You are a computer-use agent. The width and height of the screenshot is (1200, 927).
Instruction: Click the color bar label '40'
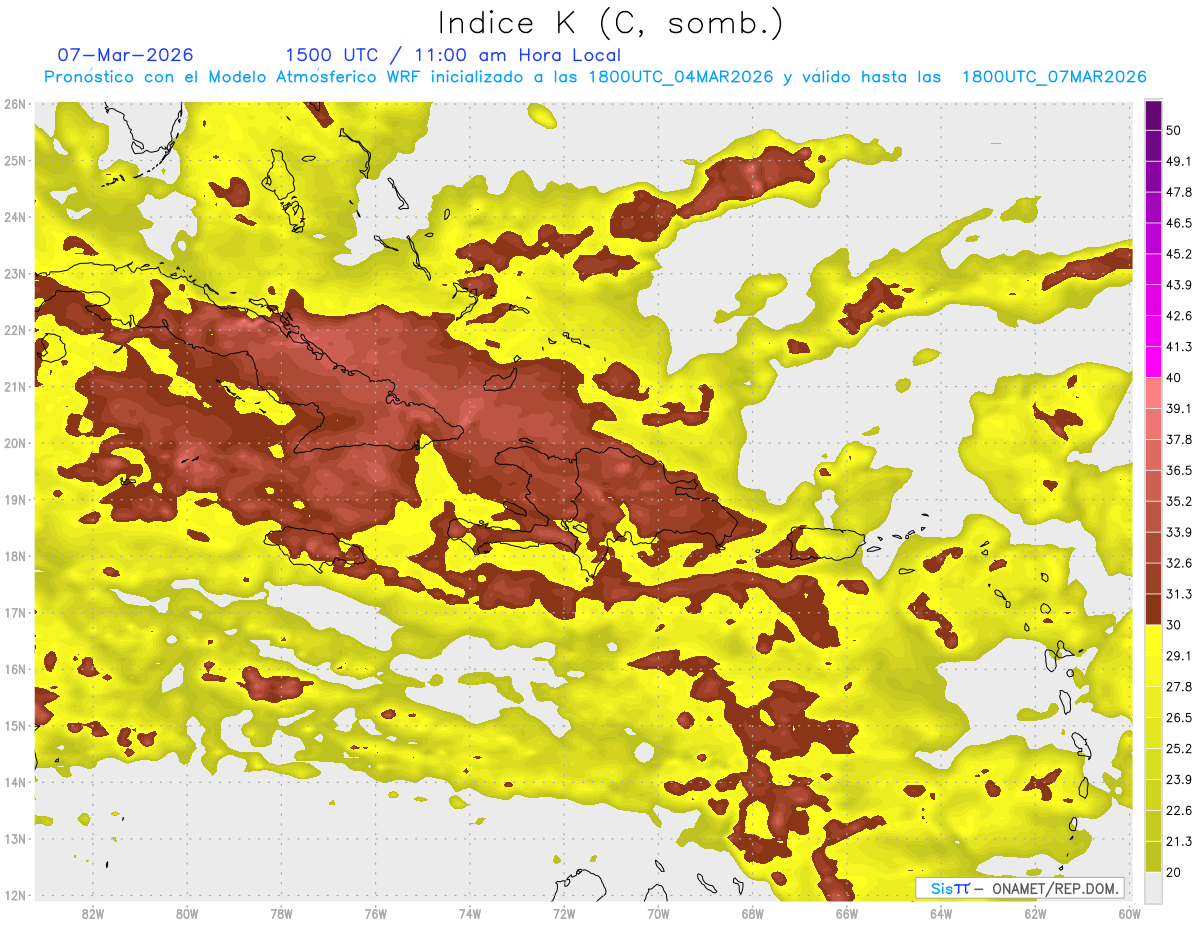(1172, 378)
